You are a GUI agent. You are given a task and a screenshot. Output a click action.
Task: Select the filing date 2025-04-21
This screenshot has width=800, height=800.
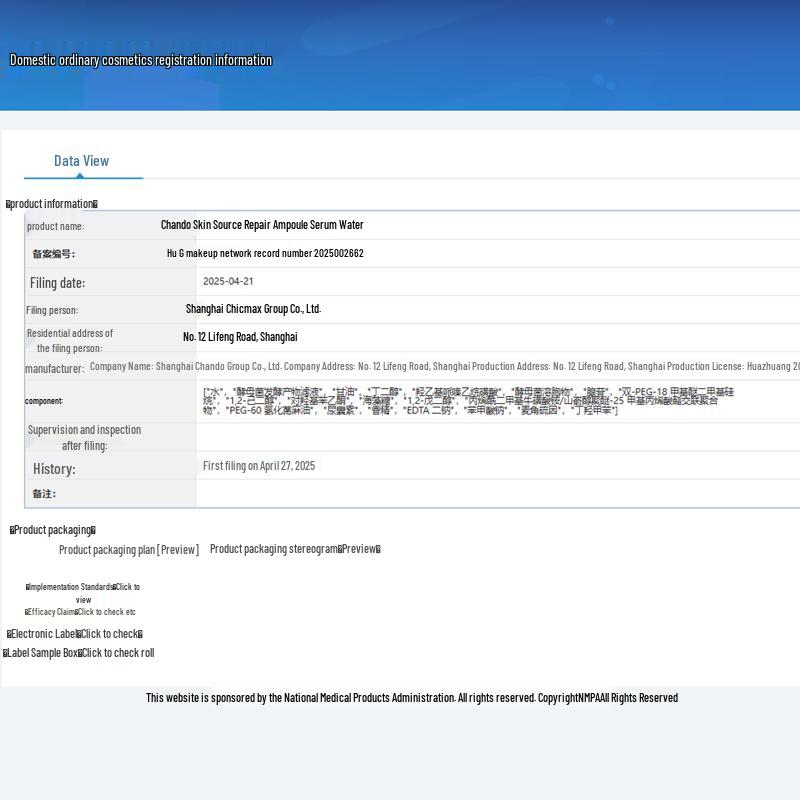pyautogui.click(x=228, y=281)
